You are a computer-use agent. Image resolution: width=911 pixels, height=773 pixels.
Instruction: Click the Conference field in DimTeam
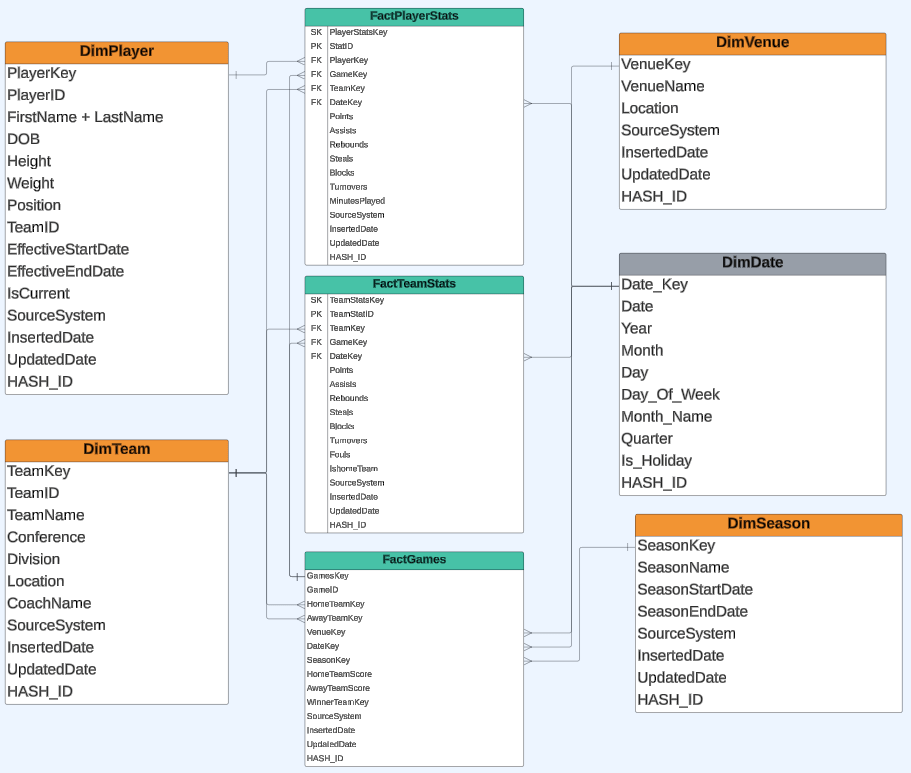click(x=117, y=538)
